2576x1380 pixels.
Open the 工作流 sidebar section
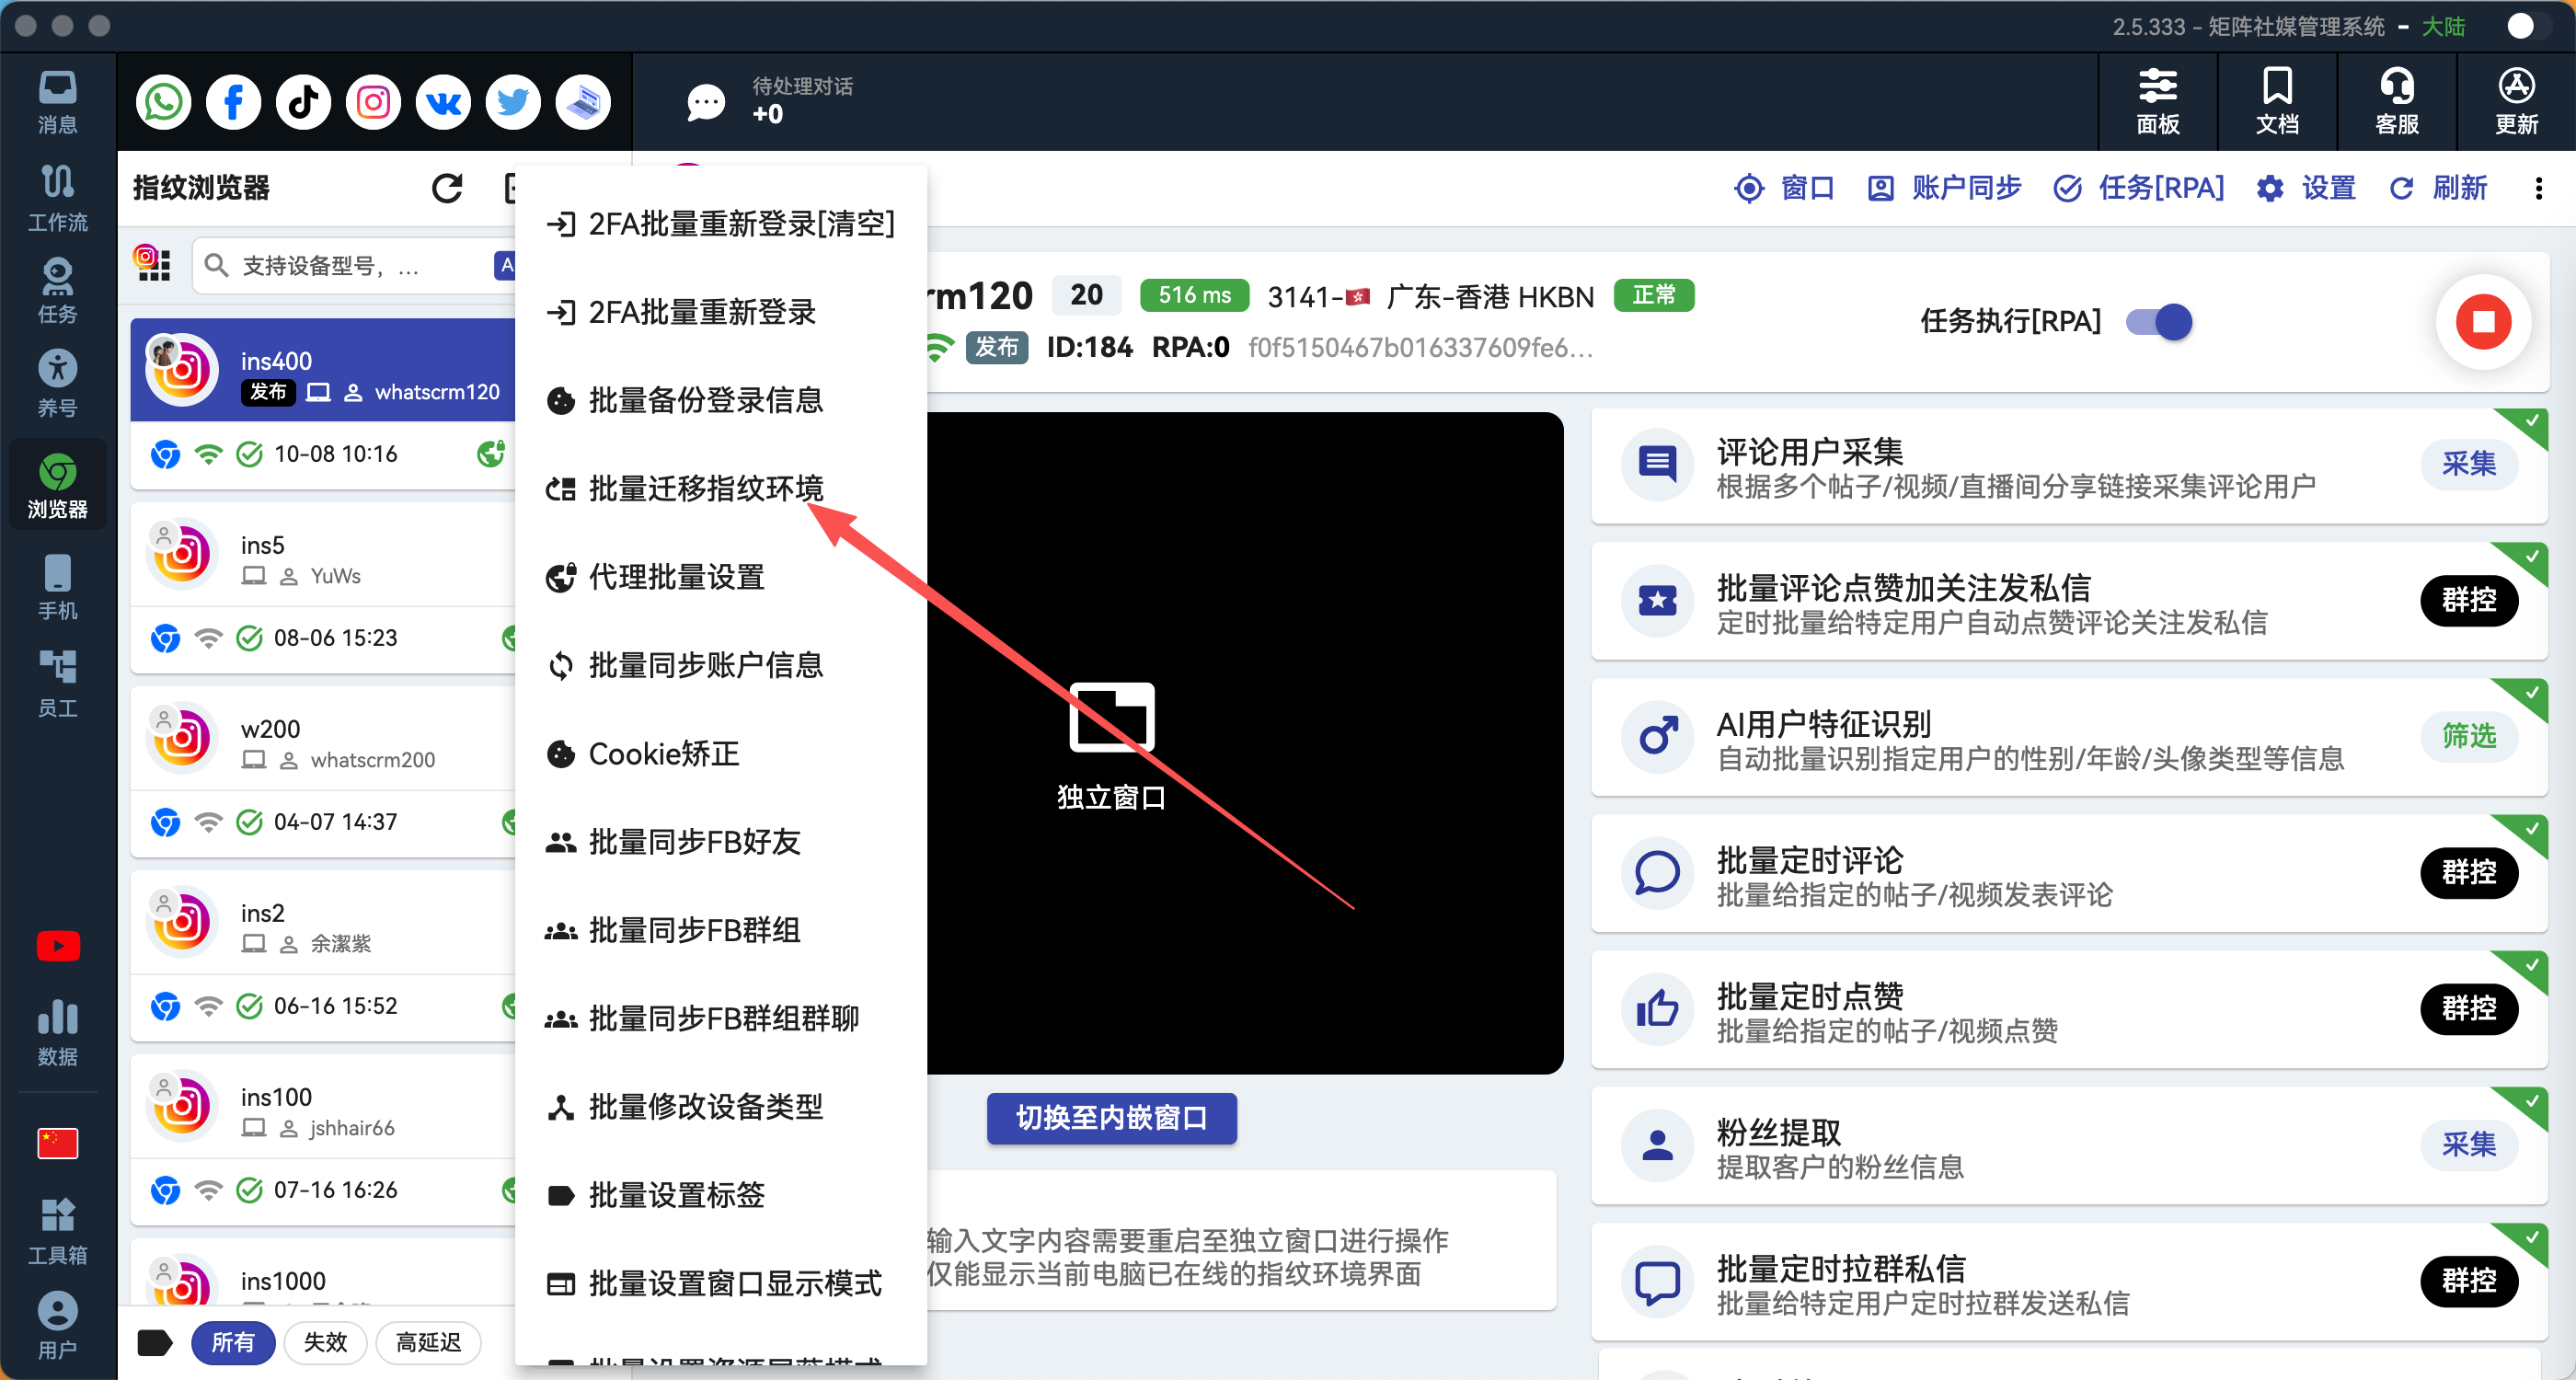[57, 197]
